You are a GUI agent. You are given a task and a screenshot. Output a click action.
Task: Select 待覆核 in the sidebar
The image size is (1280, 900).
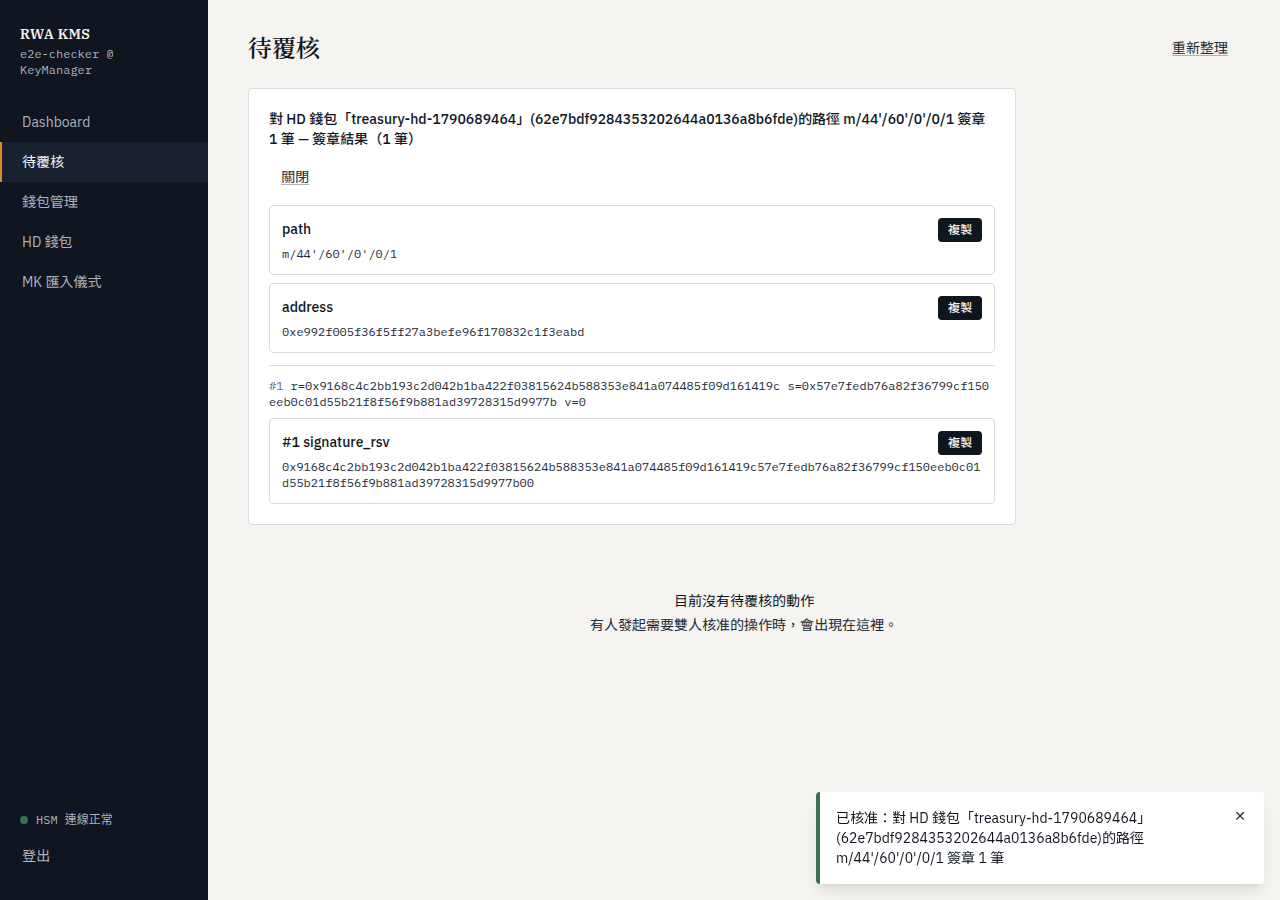104,162
